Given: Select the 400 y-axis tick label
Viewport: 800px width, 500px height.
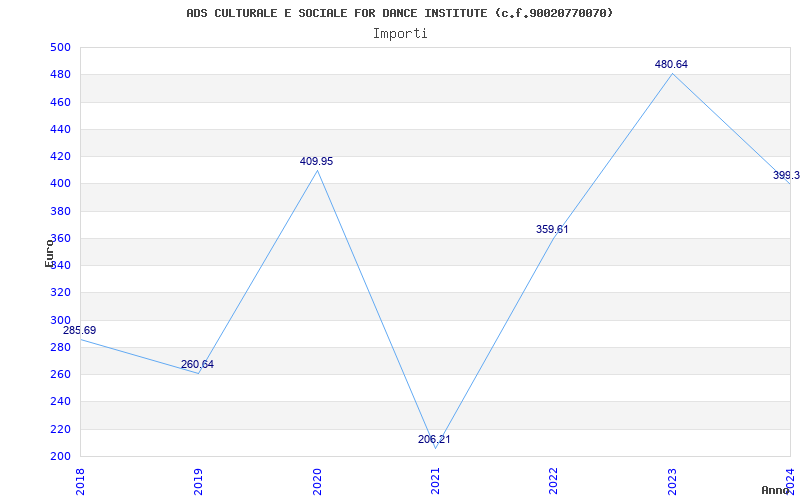Looking at the screenshot, I should pos(60,184).
